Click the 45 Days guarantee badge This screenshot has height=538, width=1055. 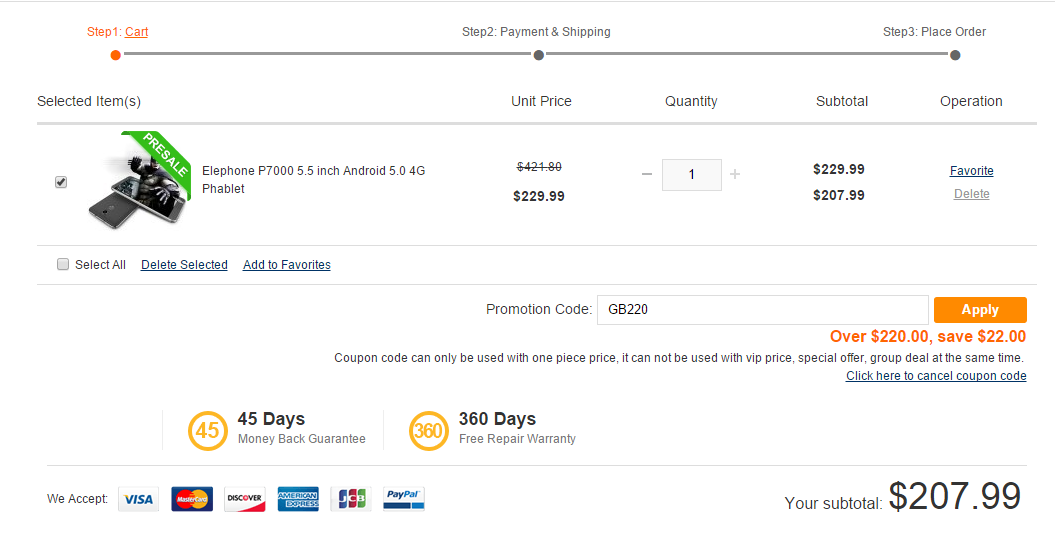[x=206, y=431]
